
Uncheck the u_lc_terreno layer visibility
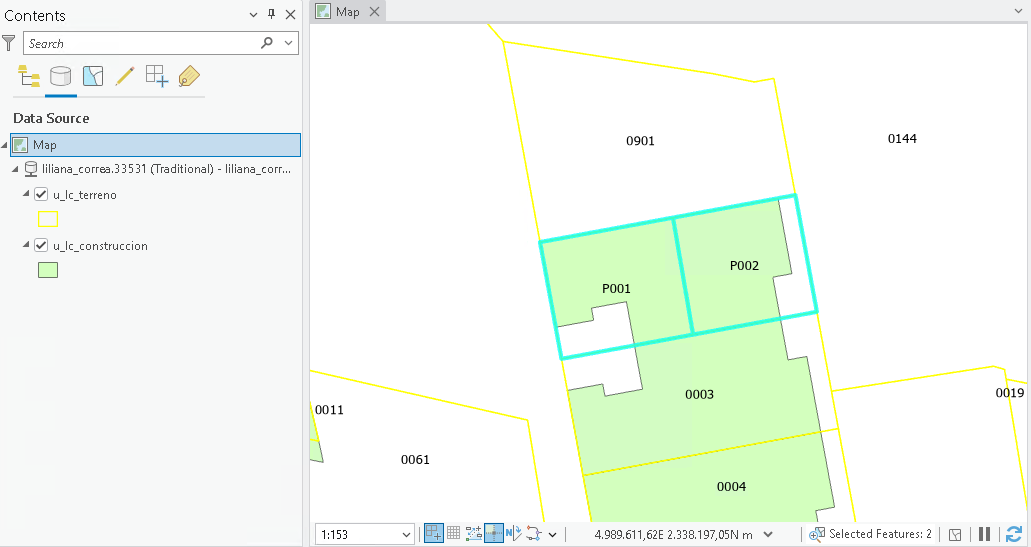pyautogui.click(x=41, y=195)
